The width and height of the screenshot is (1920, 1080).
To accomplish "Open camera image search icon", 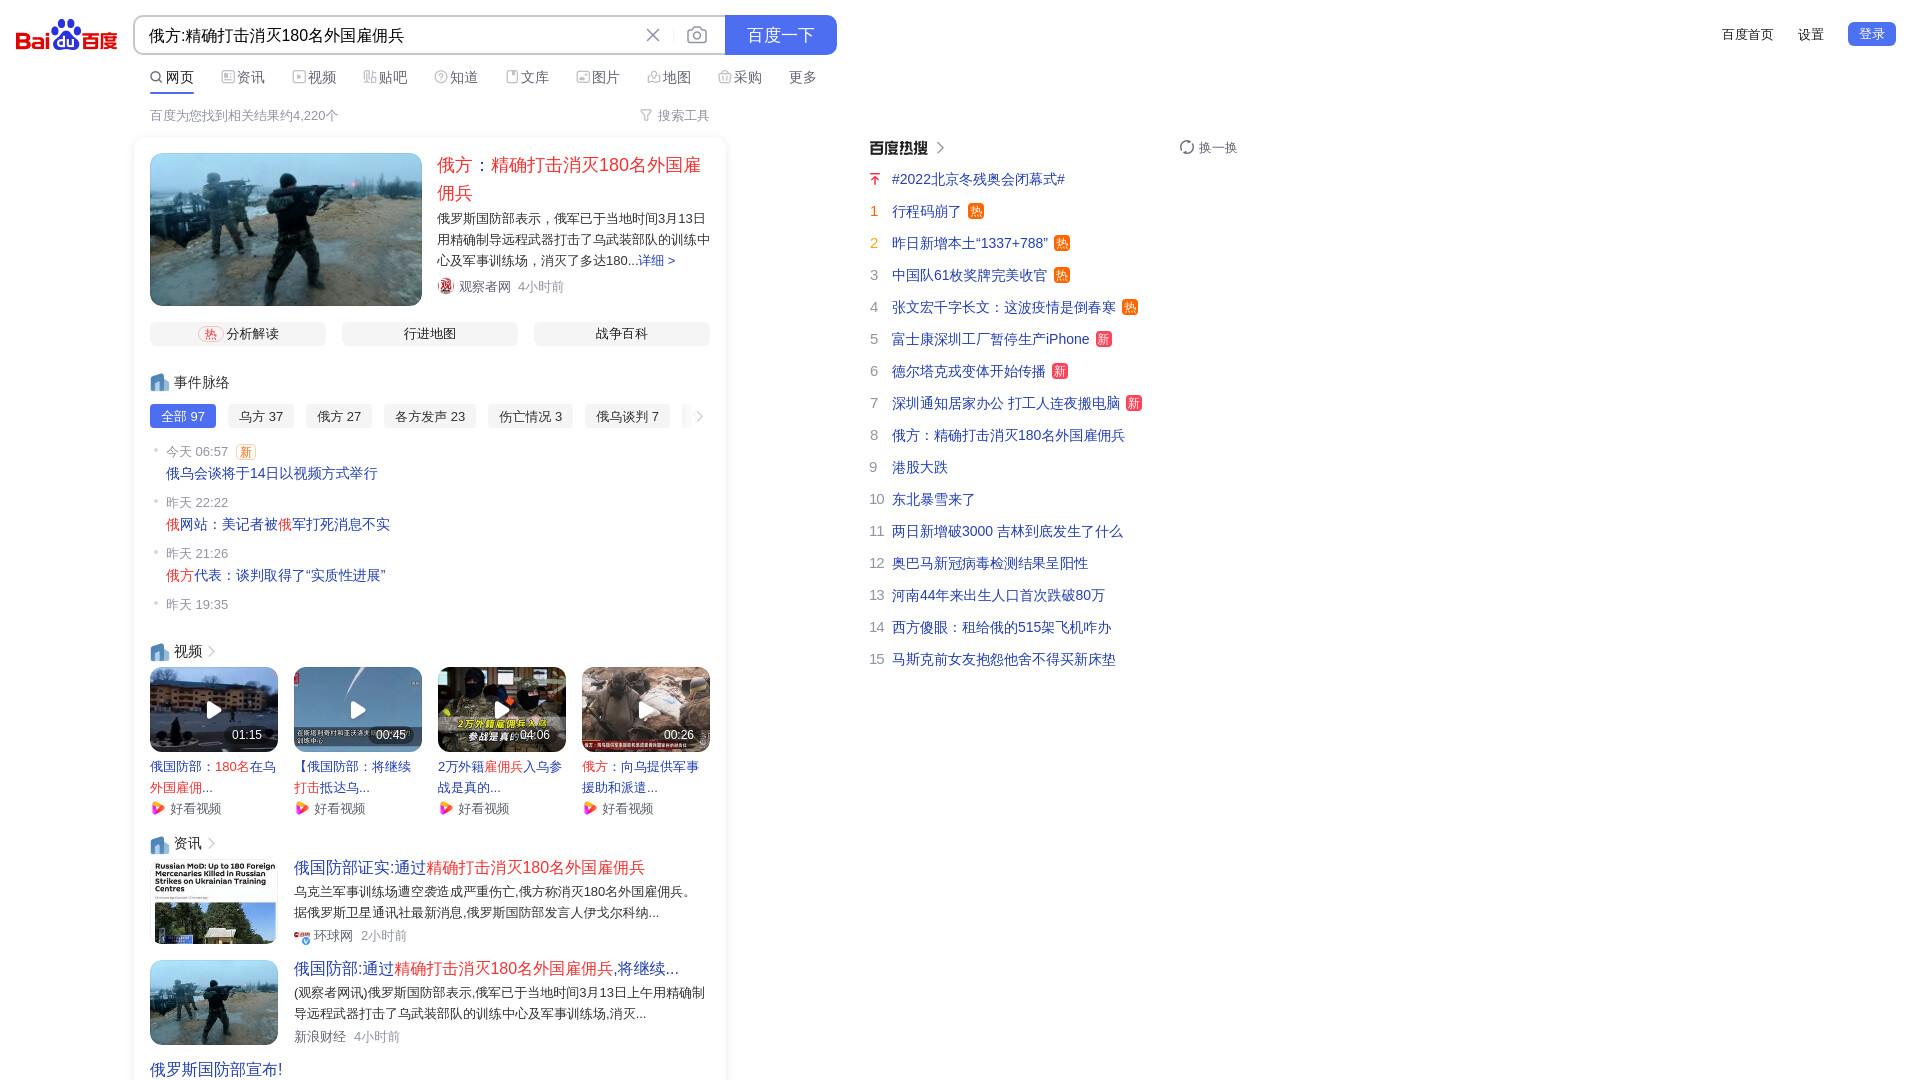I will (x=697, y=35).
